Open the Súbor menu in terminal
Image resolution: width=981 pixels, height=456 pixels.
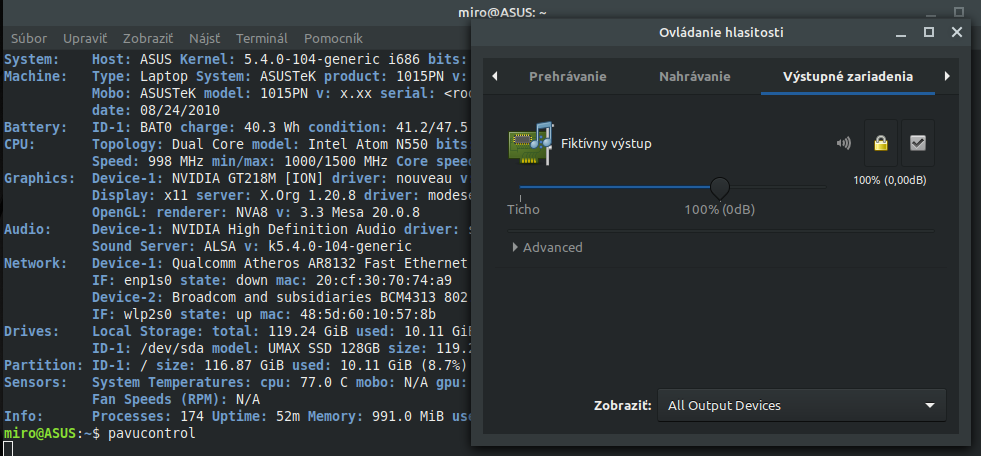point(30,37)
